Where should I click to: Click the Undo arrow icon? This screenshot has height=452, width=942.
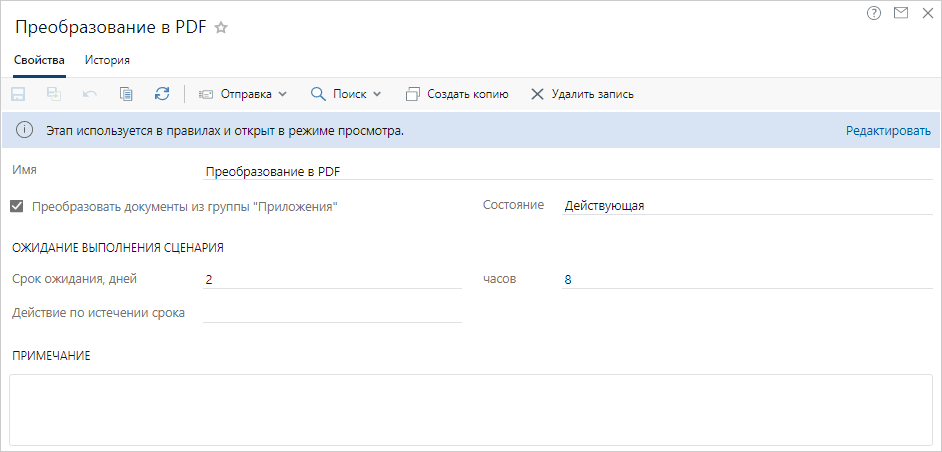coord(90,94)
